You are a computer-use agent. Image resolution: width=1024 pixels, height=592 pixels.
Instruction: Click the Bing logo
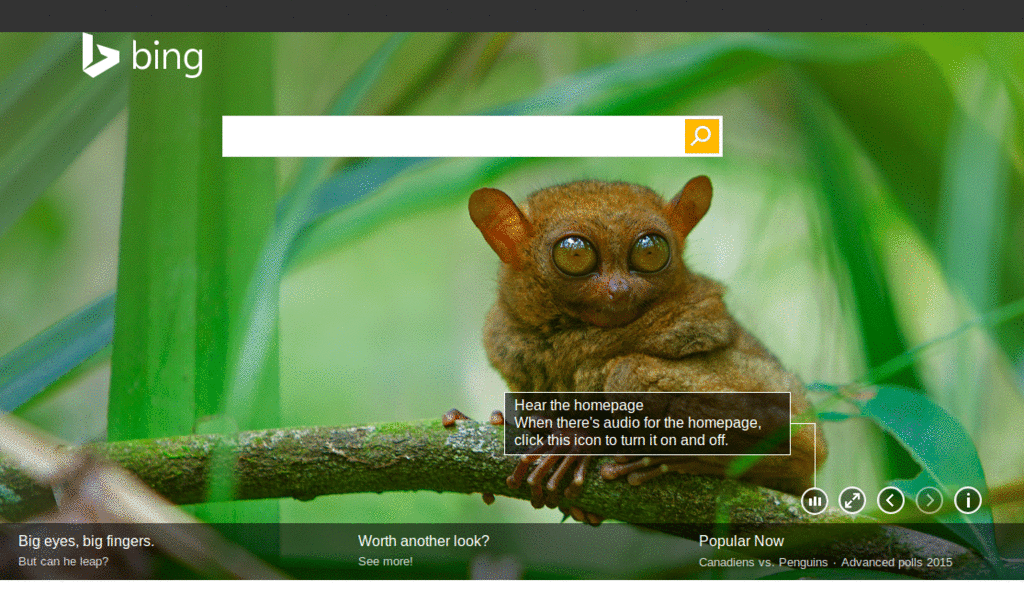(142, 56)
